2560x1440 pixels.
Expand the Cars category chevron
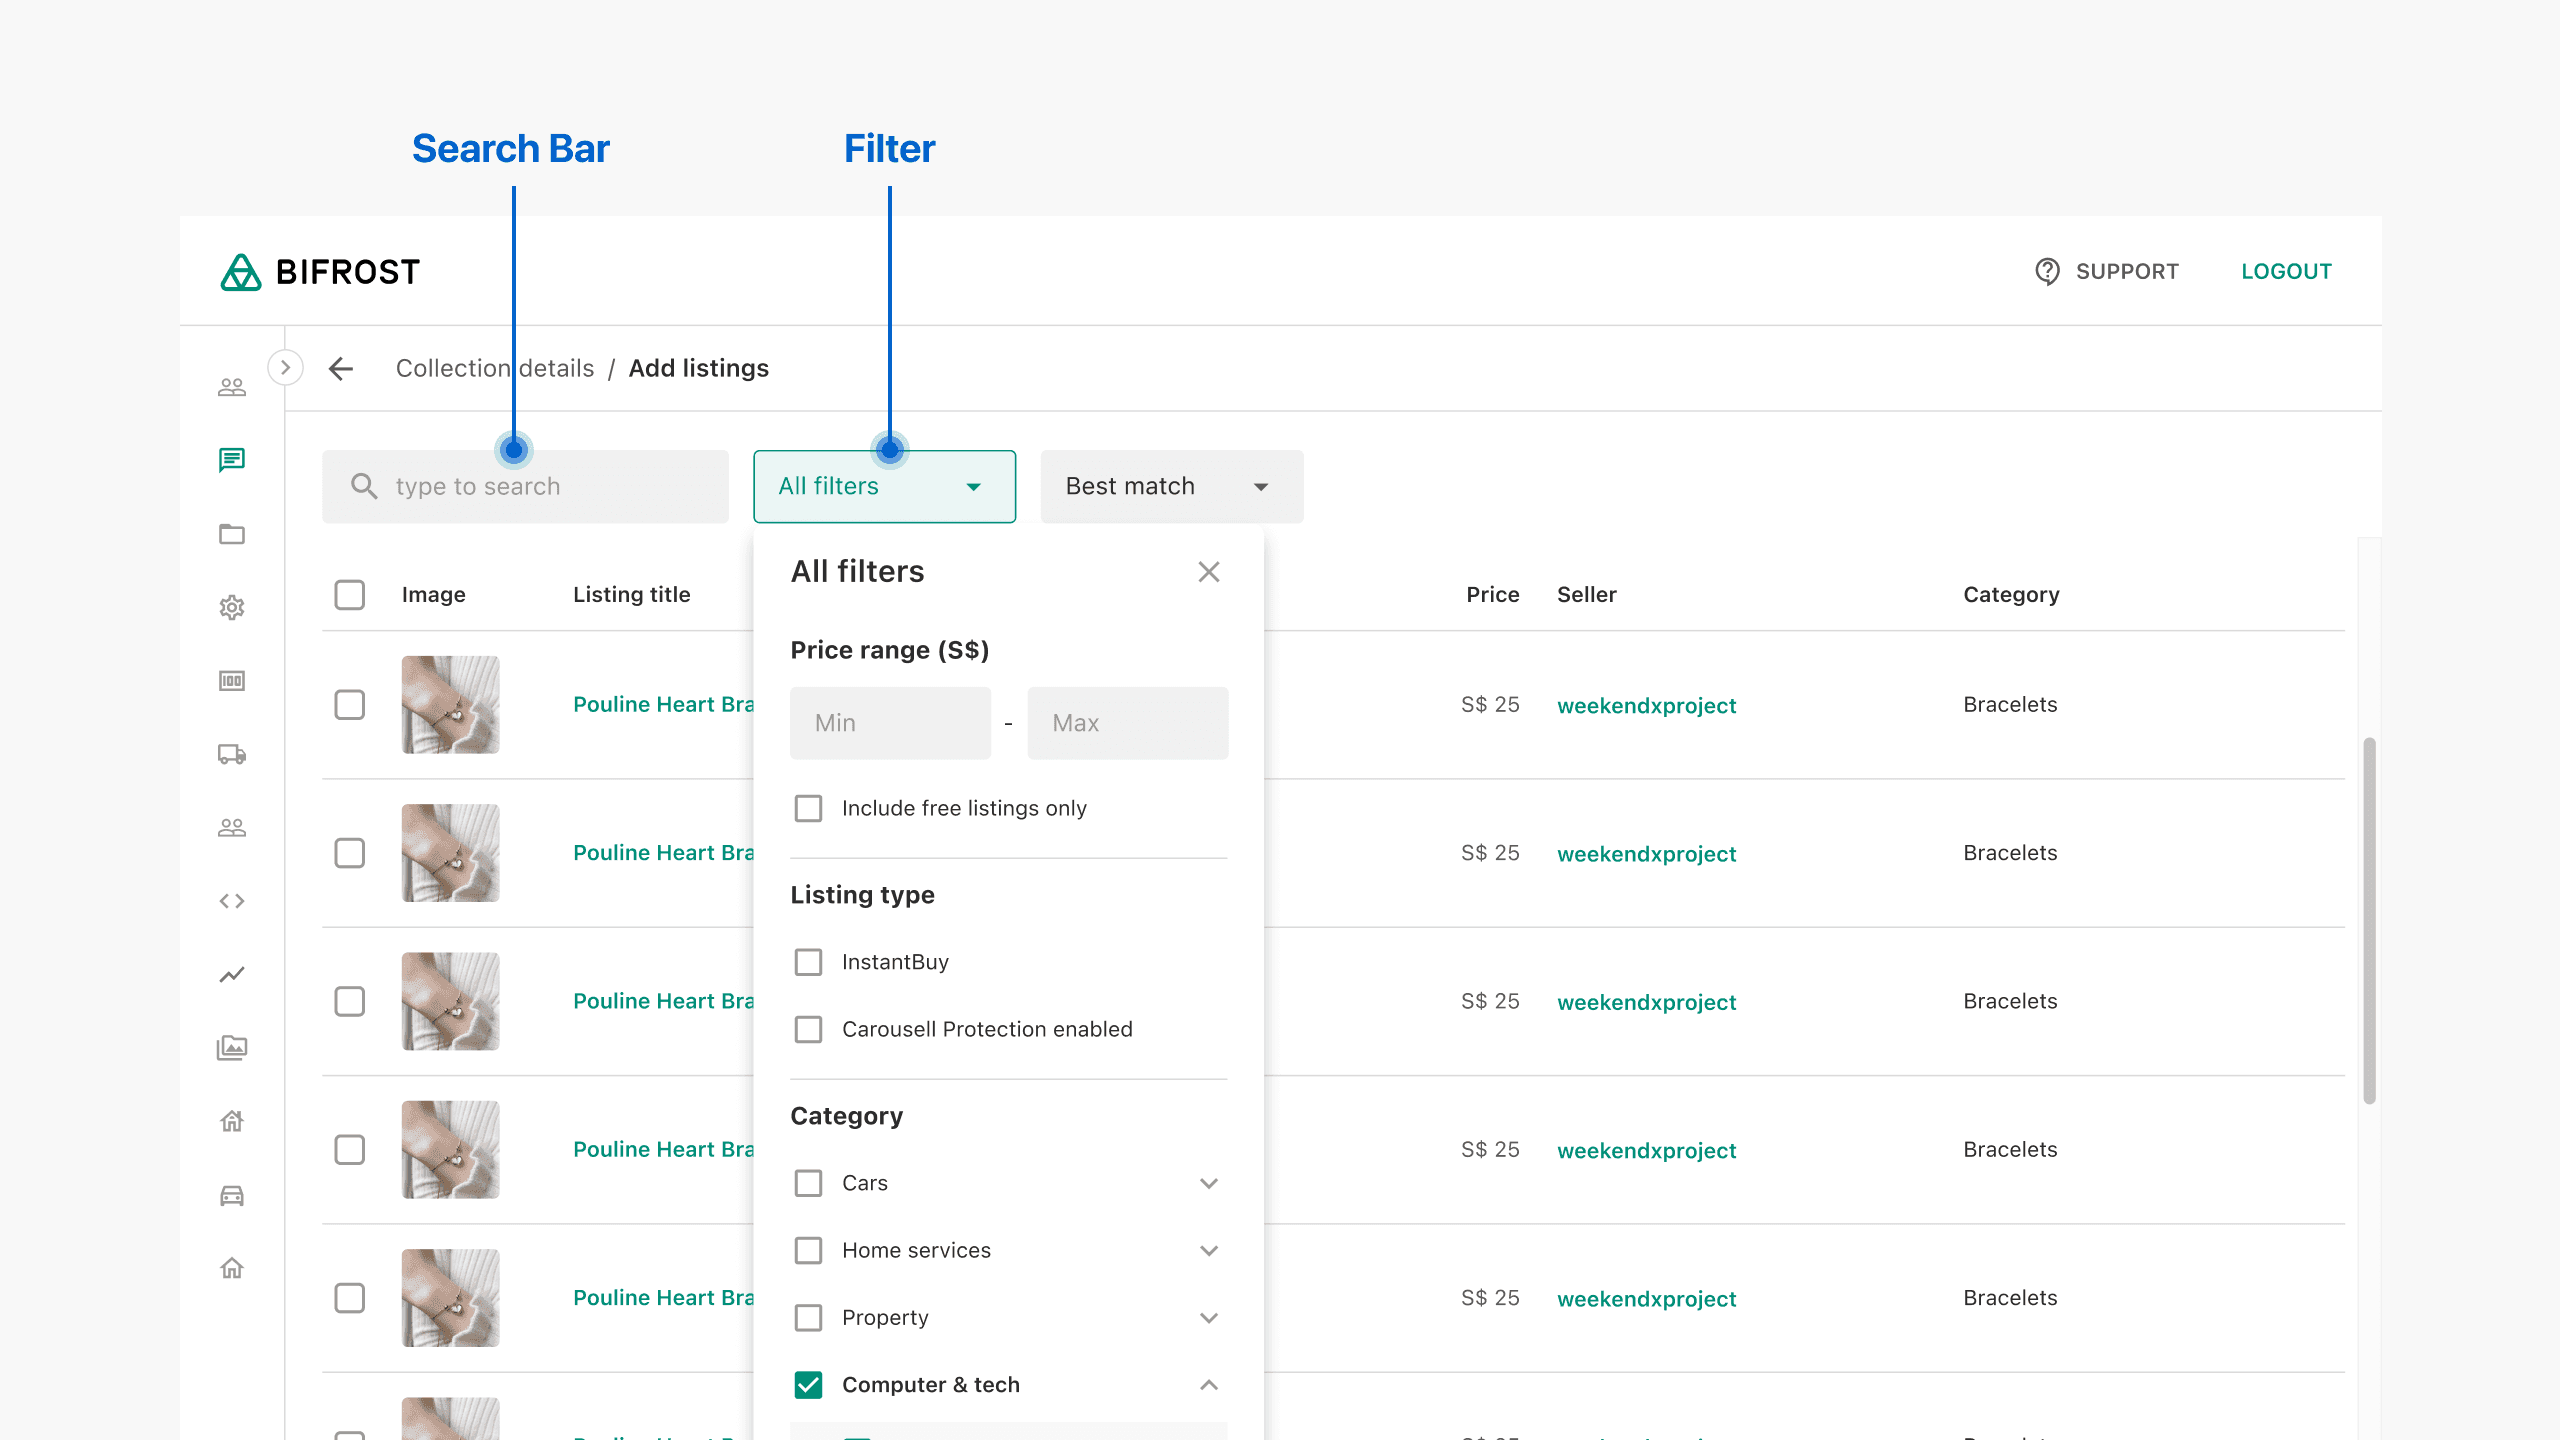click(1209, 1183)
